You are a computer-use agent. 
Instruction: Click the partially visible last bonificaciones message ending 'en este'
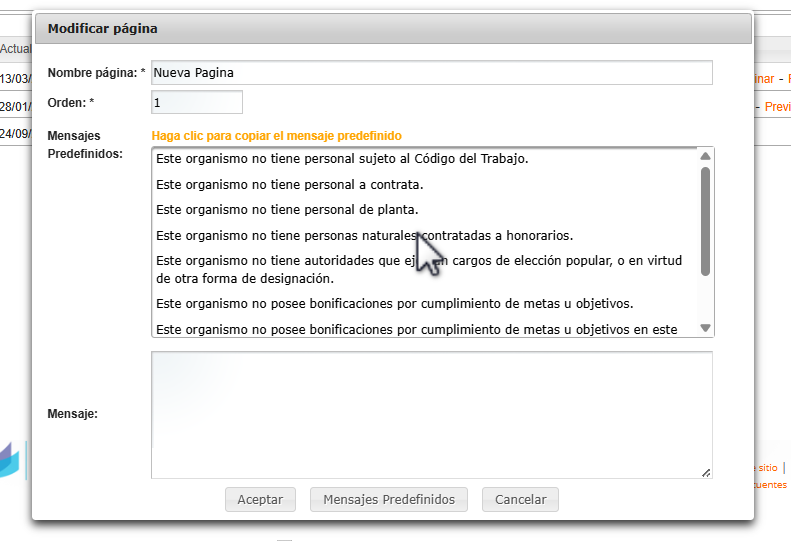(417, 329)
